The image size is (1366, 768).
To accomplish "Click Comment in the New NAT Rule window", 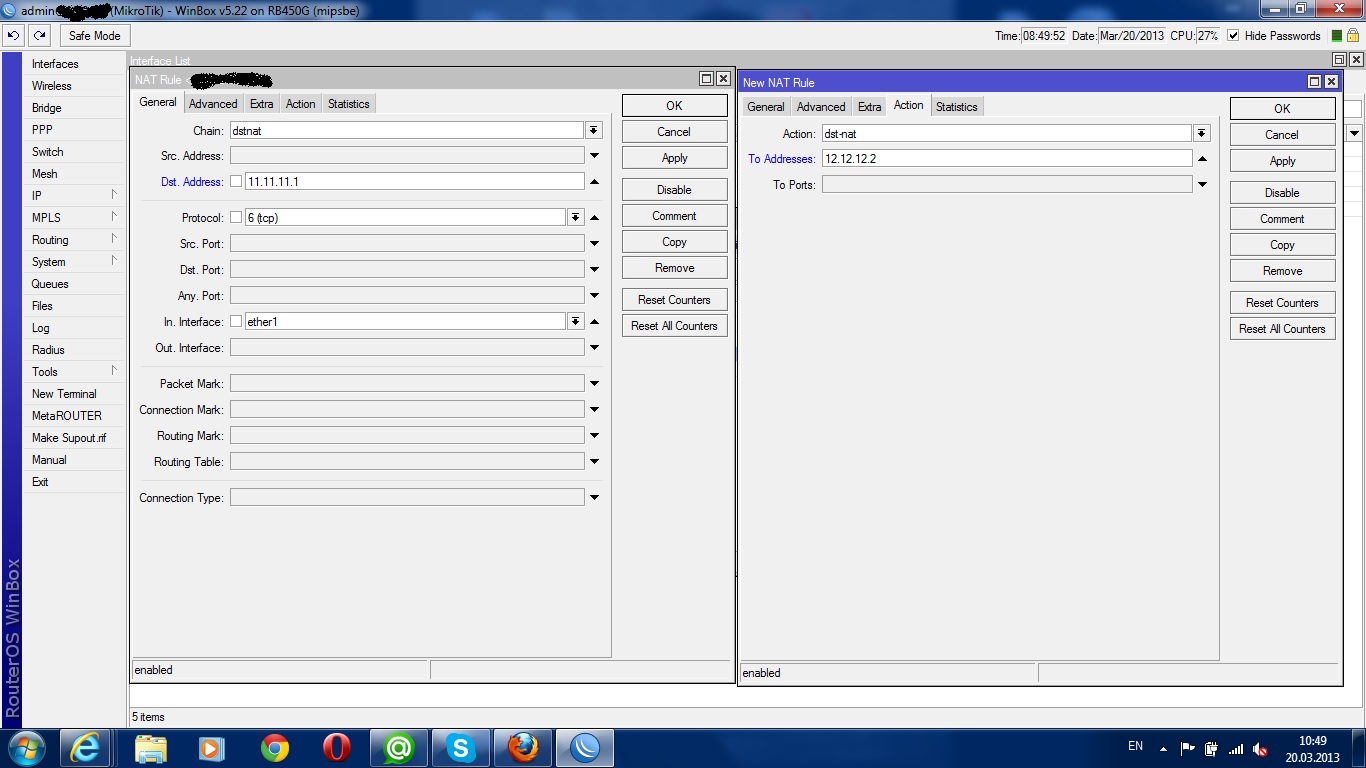I will point(1282,219).
